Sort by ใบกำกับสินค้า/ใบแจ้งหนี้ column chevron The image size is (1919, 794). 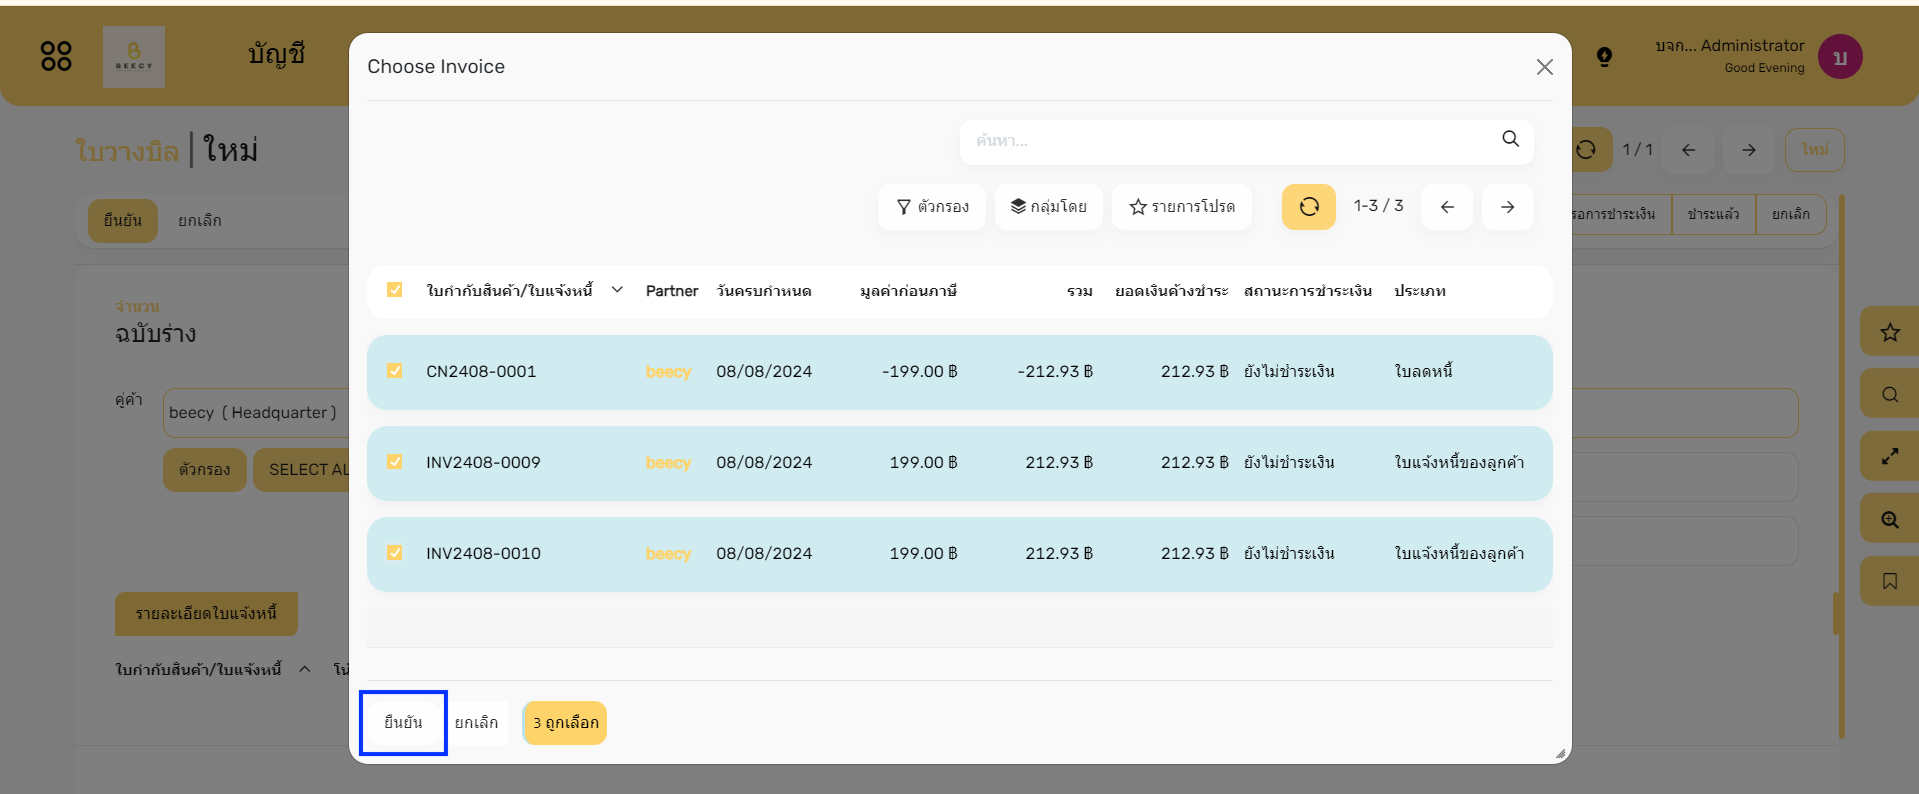coord(617,290)
